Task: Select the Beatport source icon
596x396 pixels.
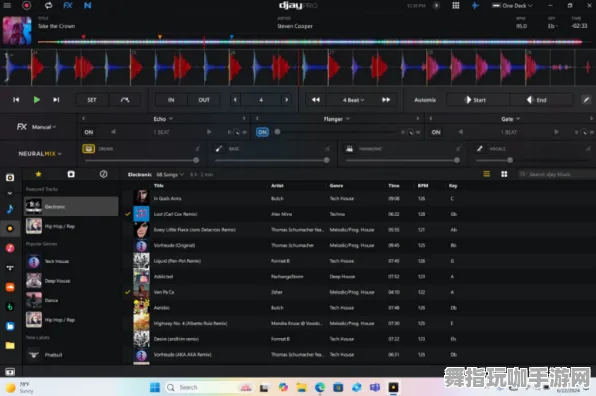Action: (x=10, y=307)
